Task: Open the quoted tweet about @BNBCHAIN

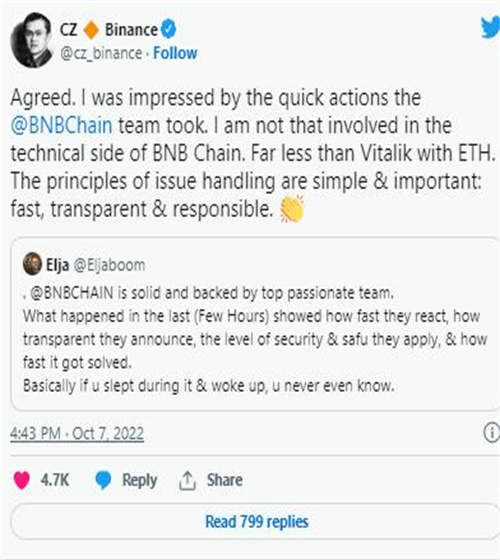Action: tap(255, 324)
